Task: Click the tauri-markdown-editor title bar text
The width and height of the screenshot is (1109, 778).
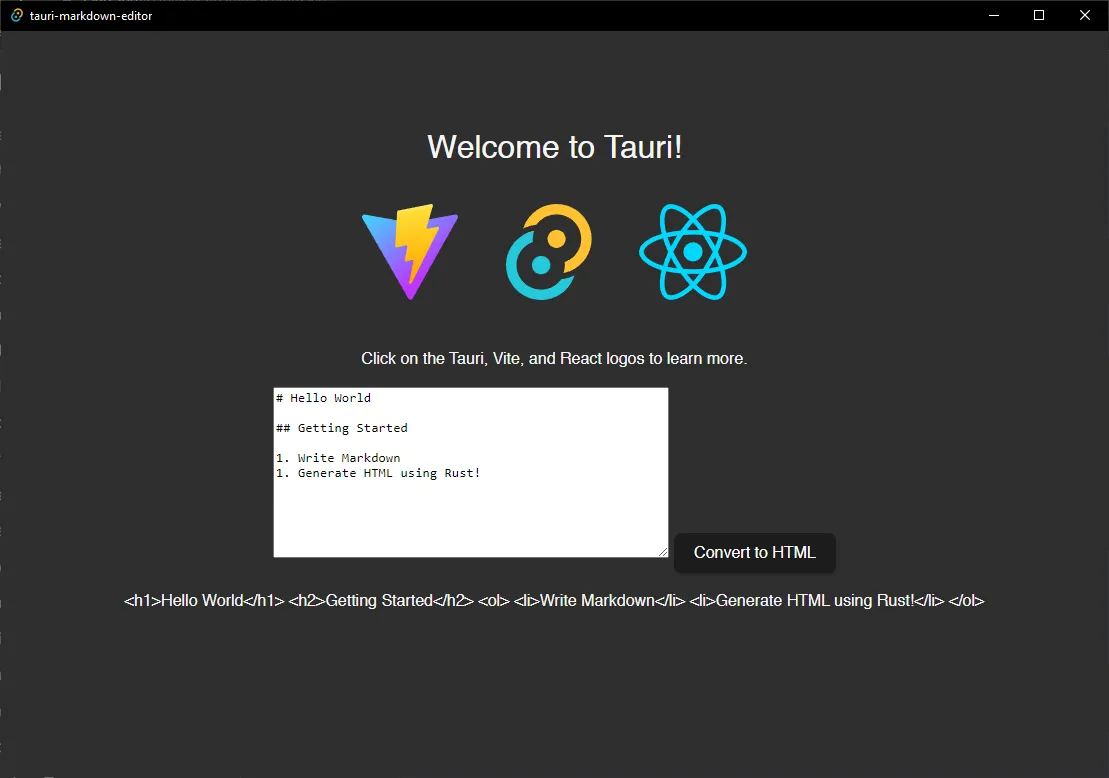Action: [88, 15]
